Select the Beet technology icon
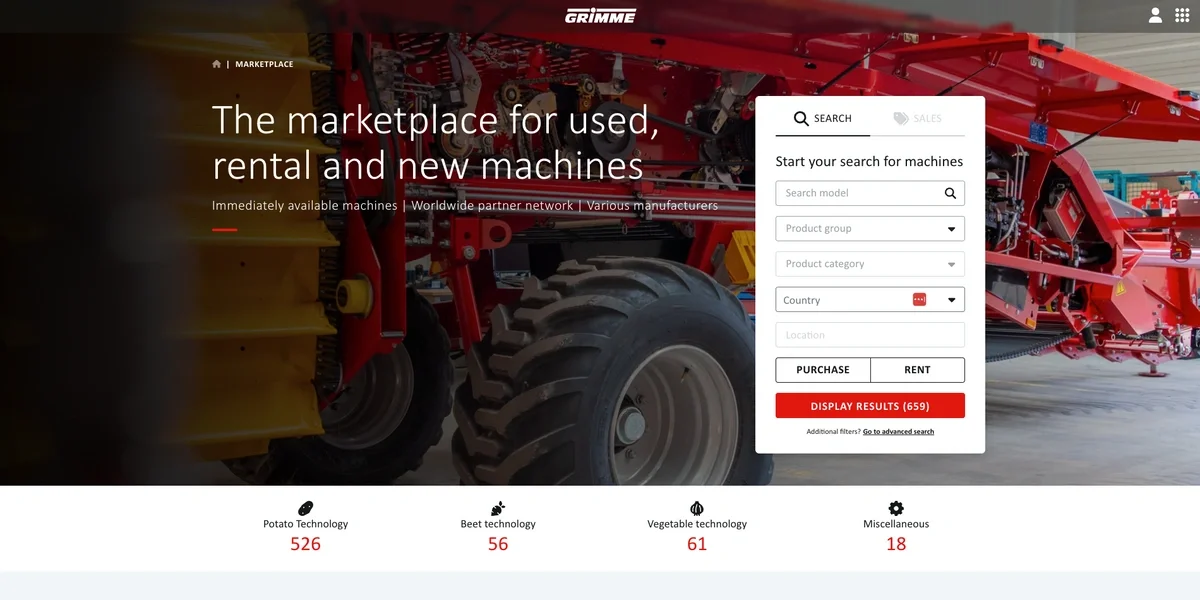1200x600 pixels. 498,508
